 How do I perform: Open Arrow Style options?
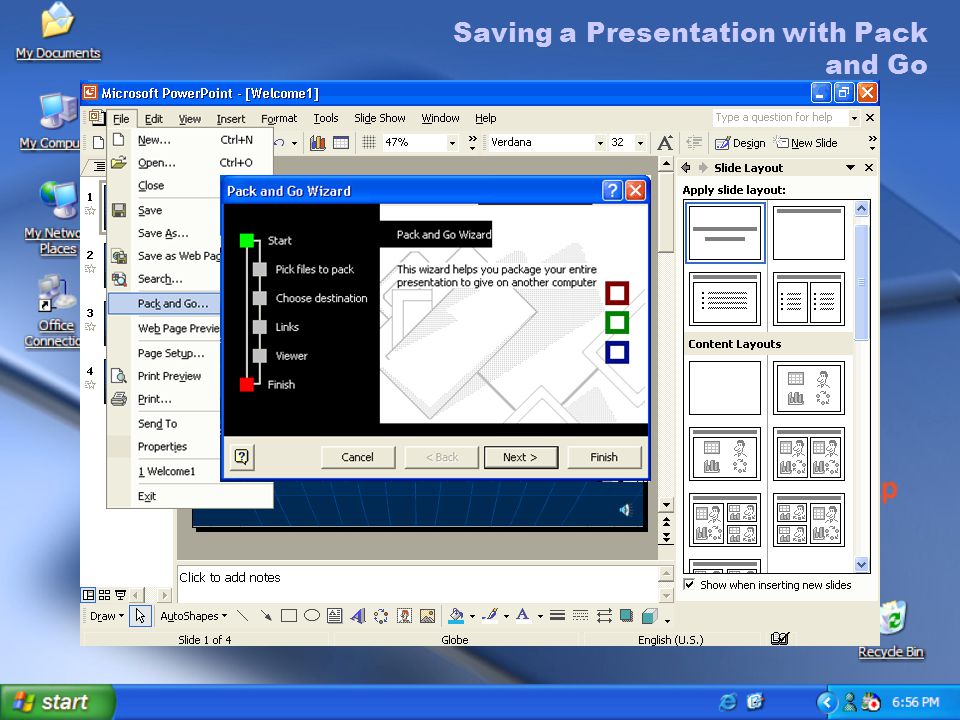[604, 615]
